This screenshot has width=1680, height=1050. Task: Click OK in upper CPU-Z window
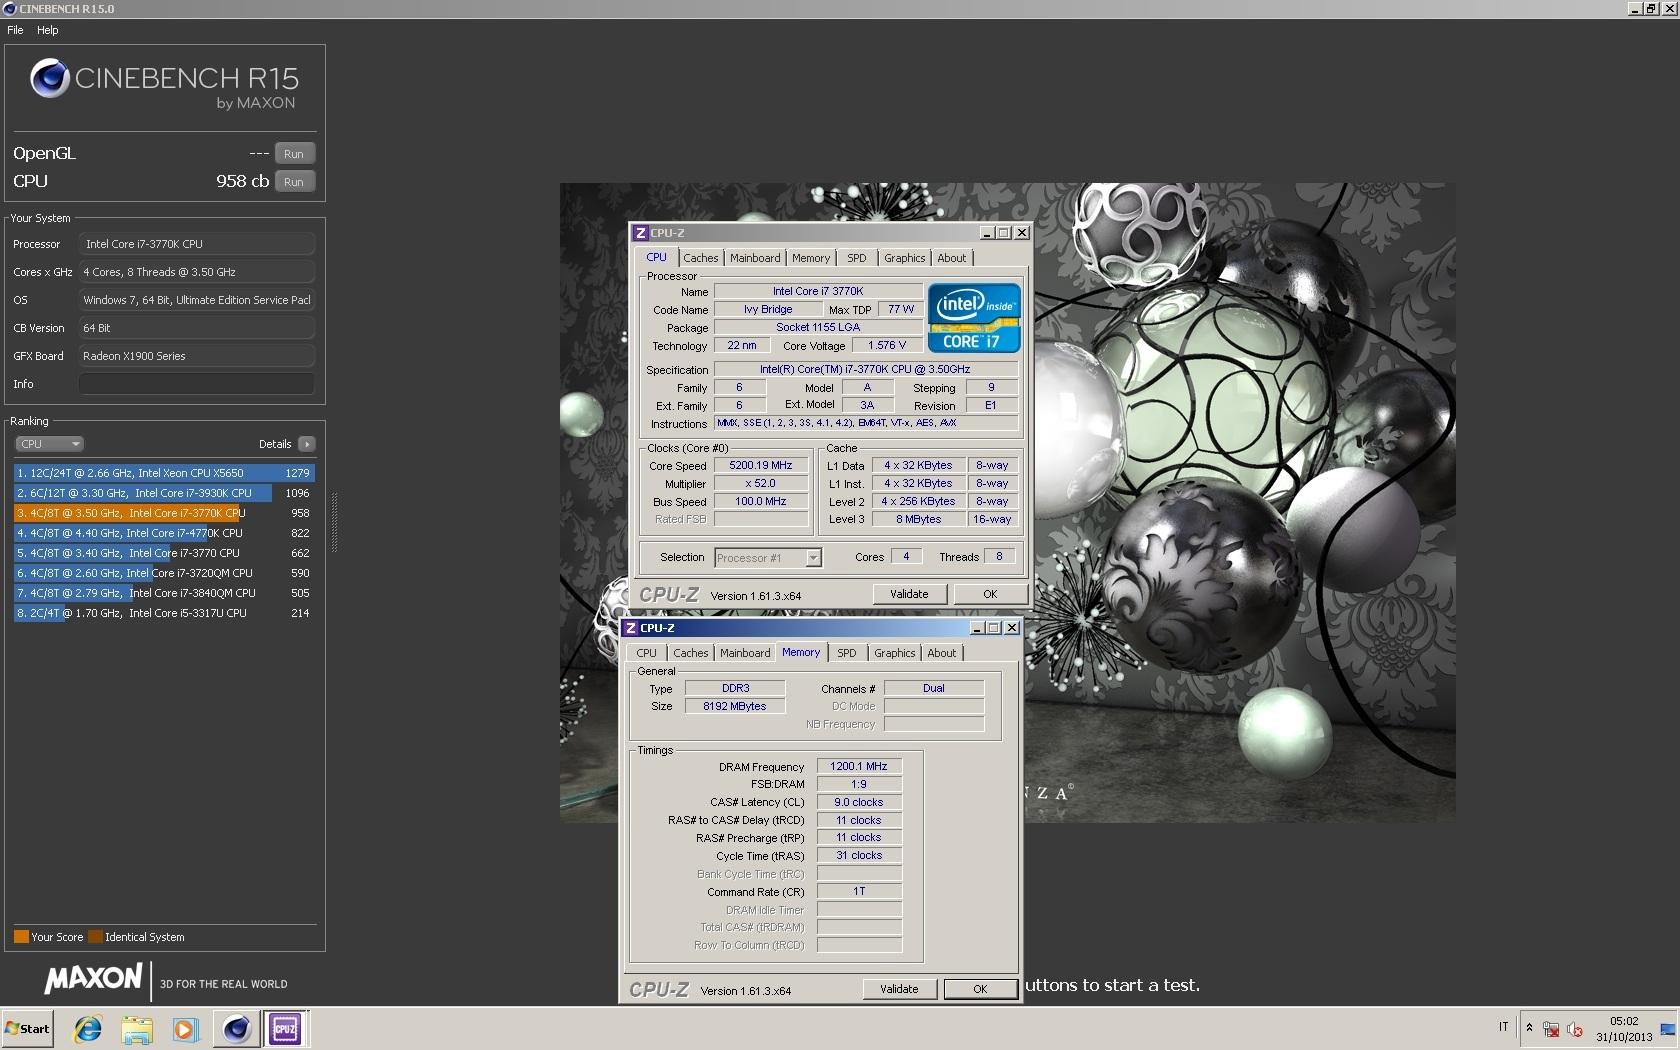[990, 594]
